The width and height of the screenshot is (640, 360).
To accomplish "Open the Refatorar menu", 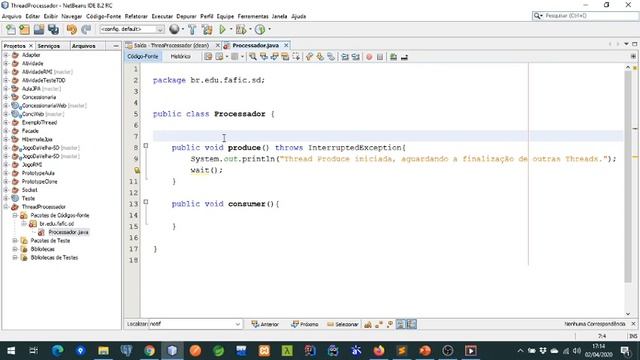I will tap(136, 16).
